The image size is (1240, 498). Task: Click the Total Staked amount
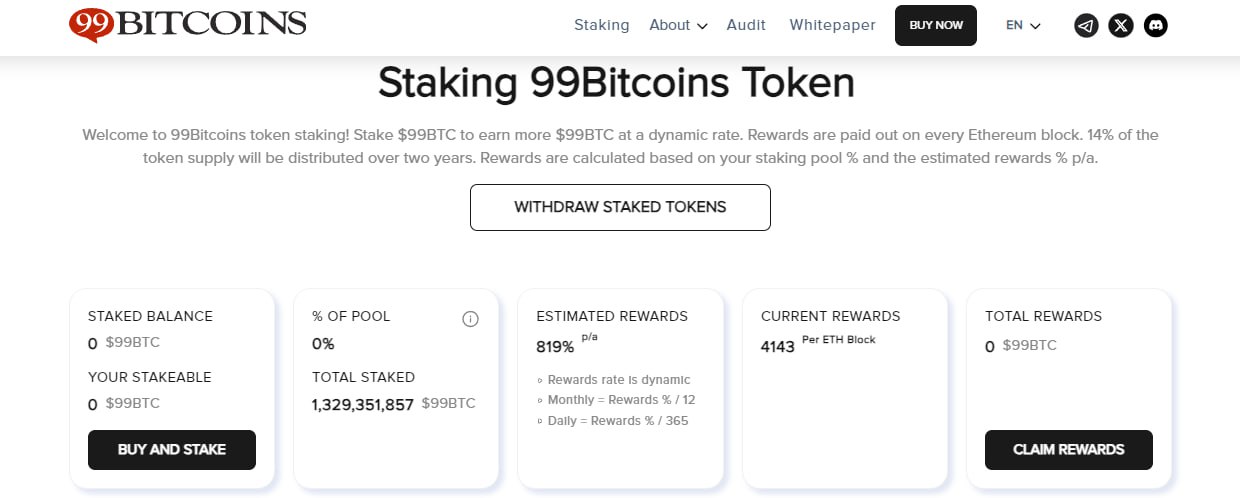(x=363, y=405)
